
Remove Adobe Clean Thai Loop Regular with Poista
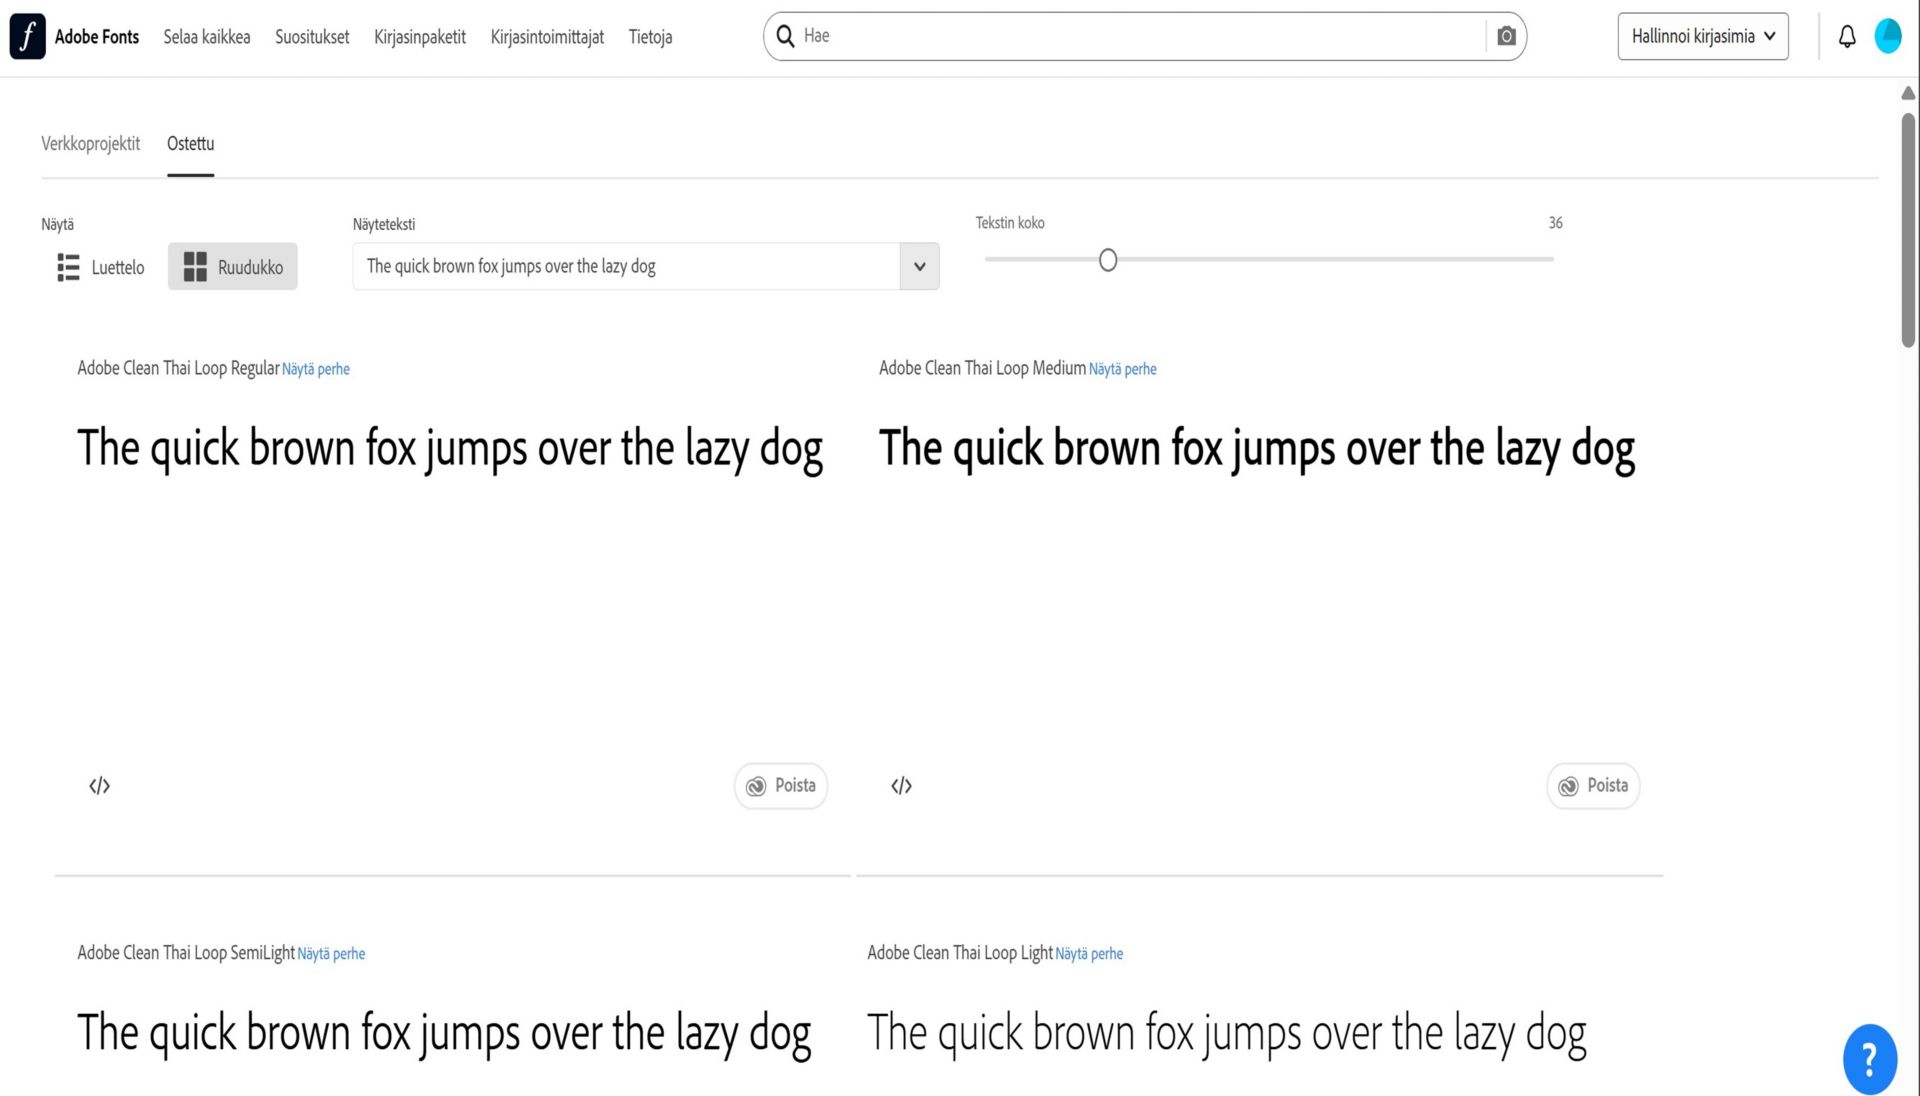coord(781,786)
